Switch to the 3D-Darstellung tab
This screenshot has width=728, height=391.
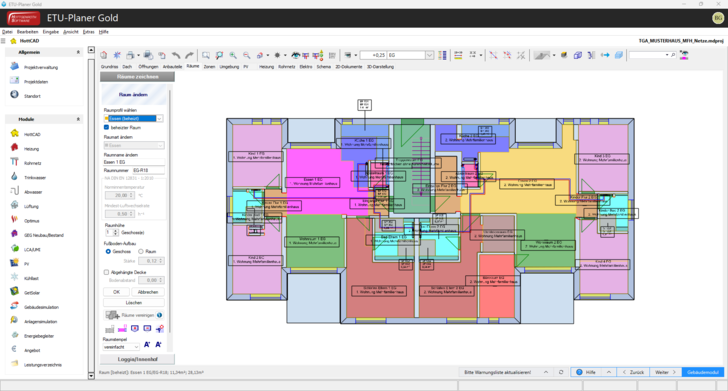[380, 67]
